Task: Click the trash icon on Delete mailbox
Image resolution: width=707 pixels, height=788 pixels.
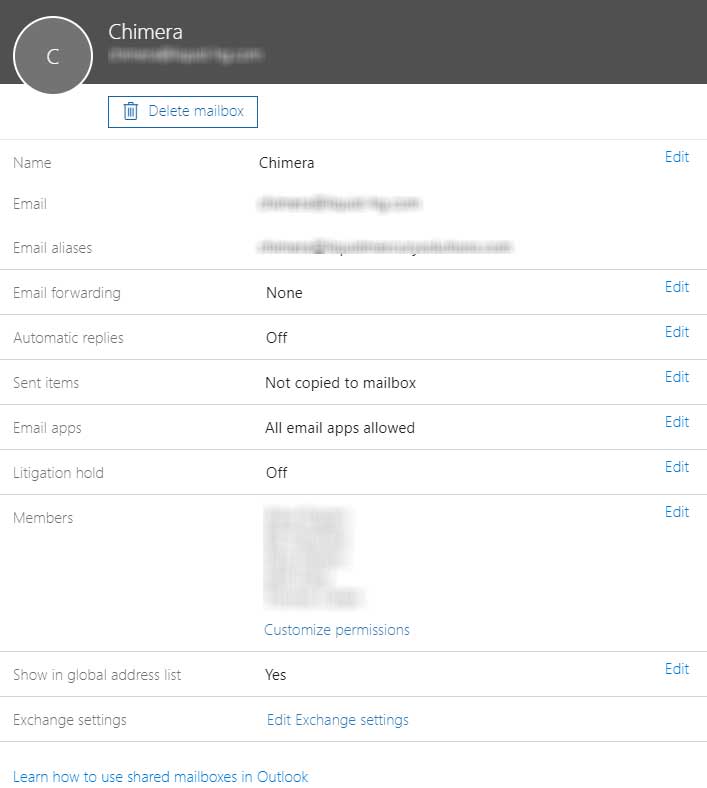Action: pyautogui.click(x=130, y=111)
